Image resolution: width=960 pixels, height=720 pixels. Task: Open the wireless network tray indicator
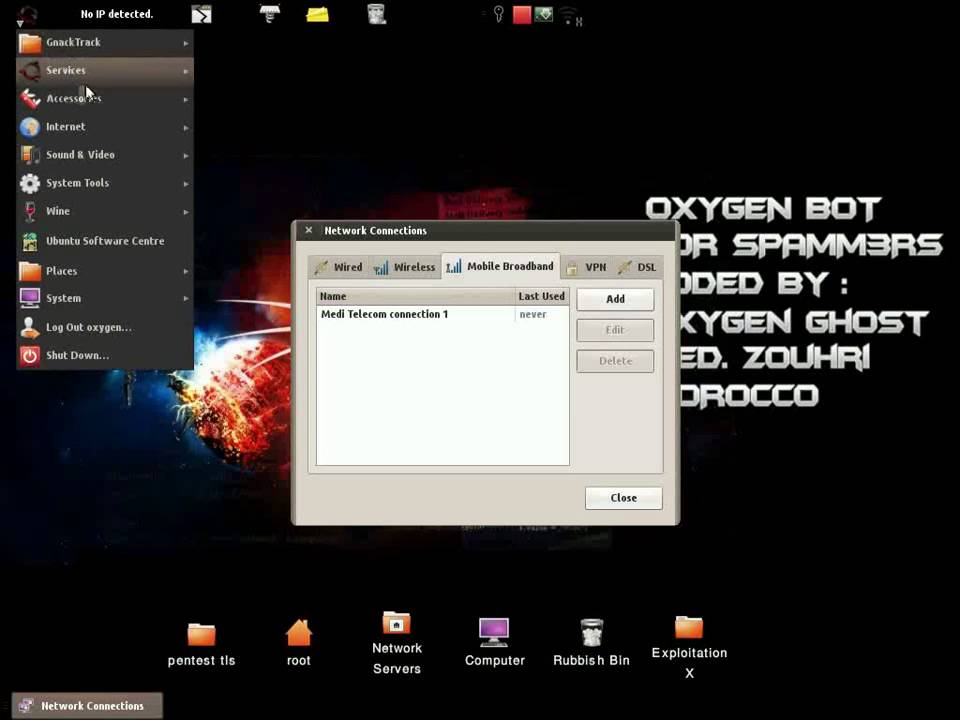pyautogui.click(x=571, y=16)
